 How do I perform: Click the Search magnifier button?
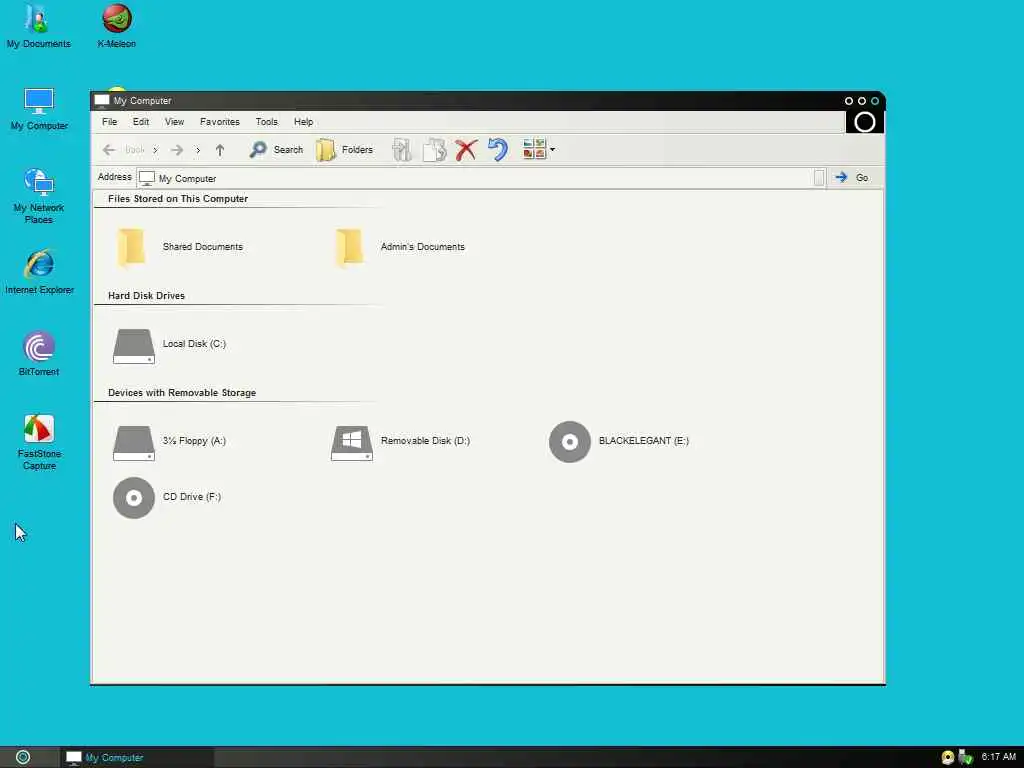point(276,150)
